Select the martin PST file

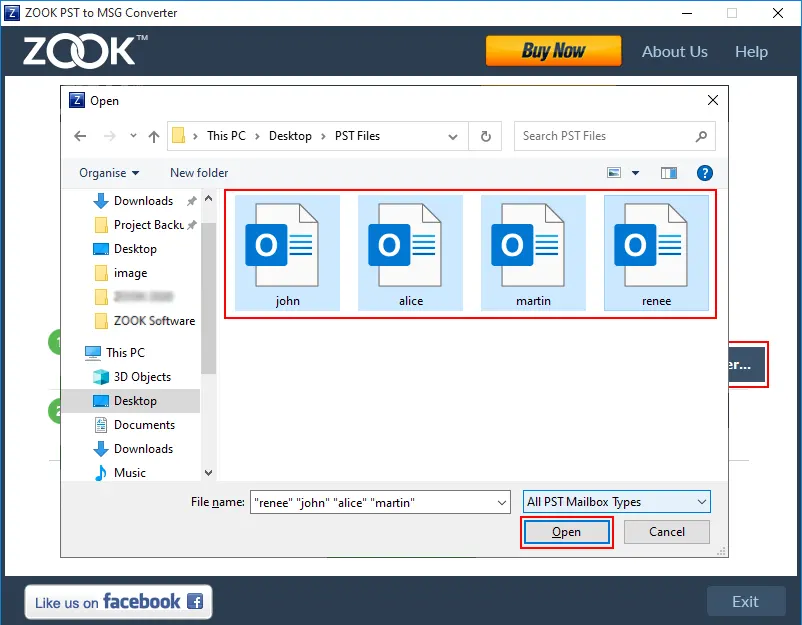tap(533, 253)
